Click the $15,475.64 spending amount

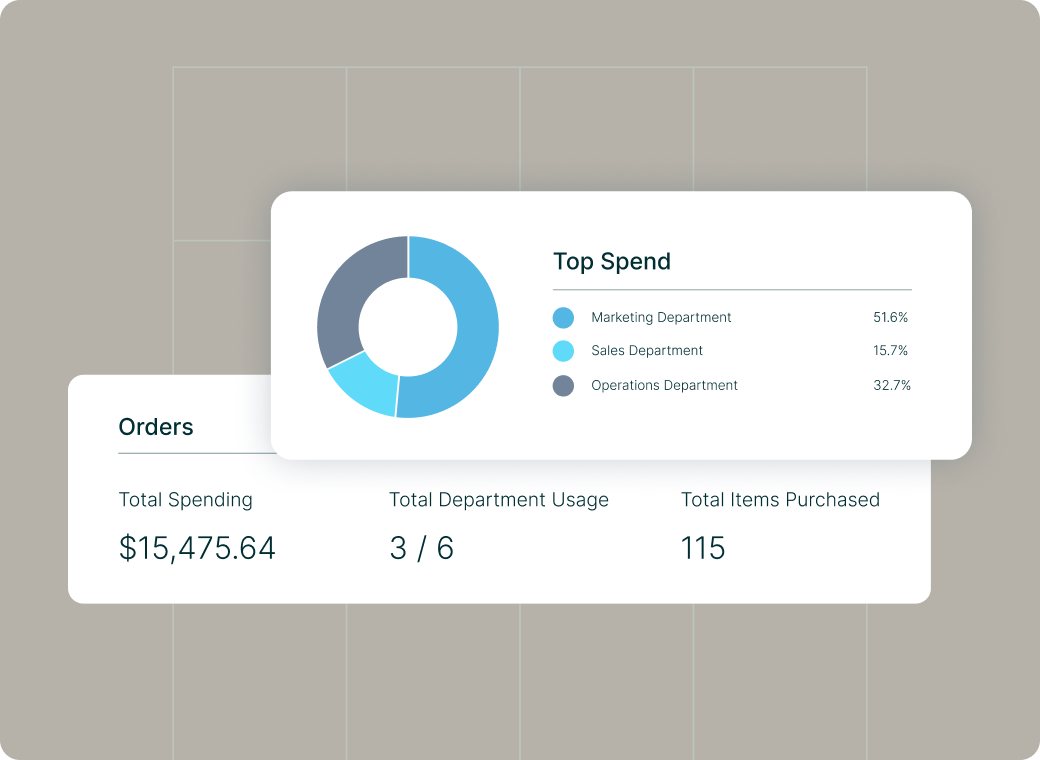(197, 548)
